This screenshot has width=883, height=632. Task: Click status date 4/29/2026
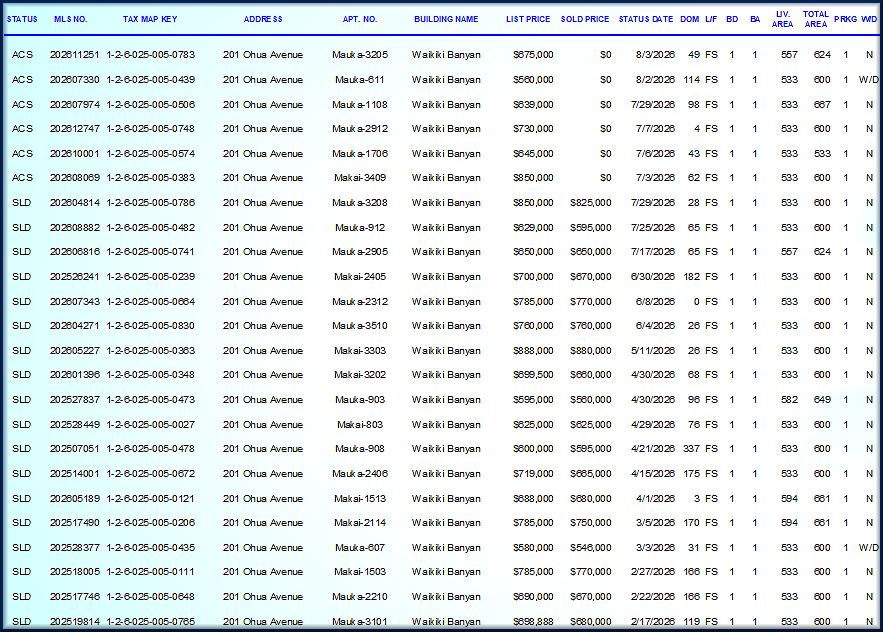[653, 424]
